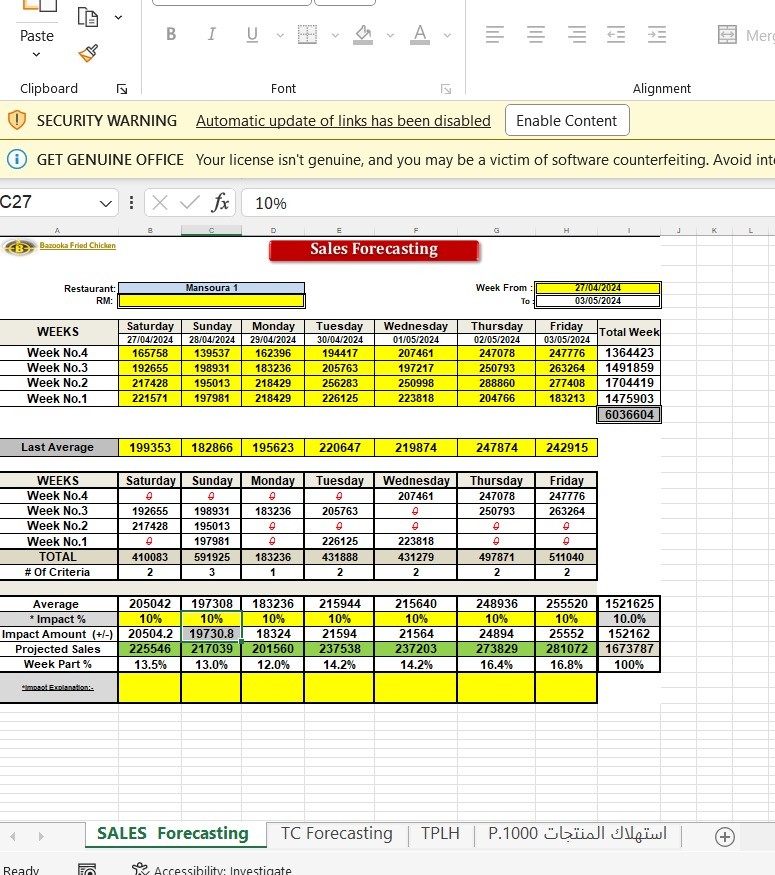This screenshot has height=875, width=775.
Task: Open Clipboard pane dialog launcher
Action: [x=122, y=89]
